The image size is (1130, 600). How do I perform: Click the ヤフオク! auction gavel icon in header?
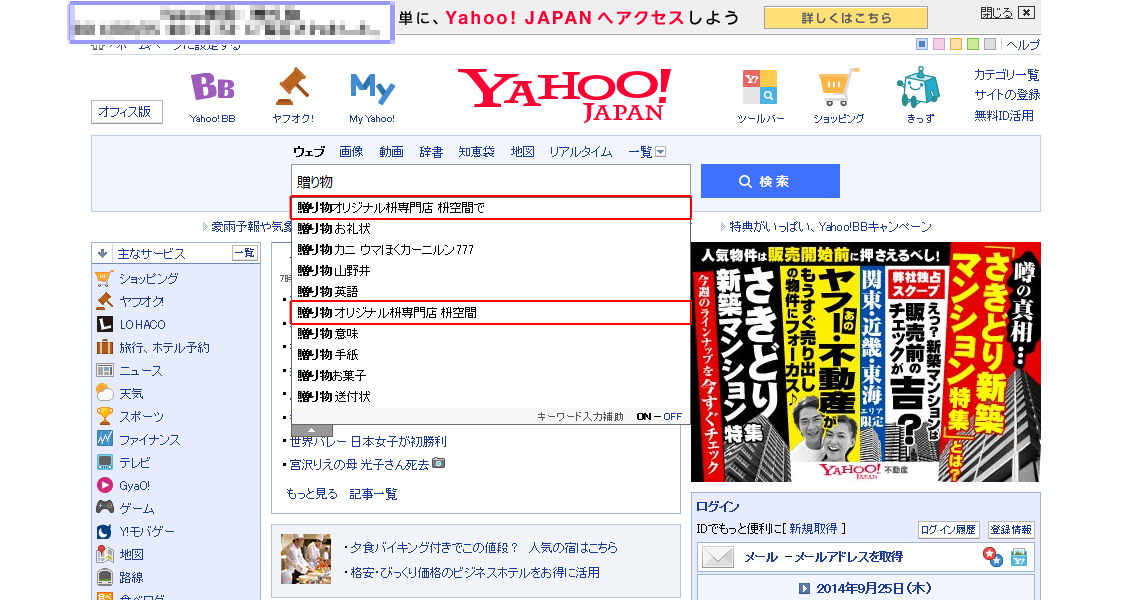pos(293,87)
